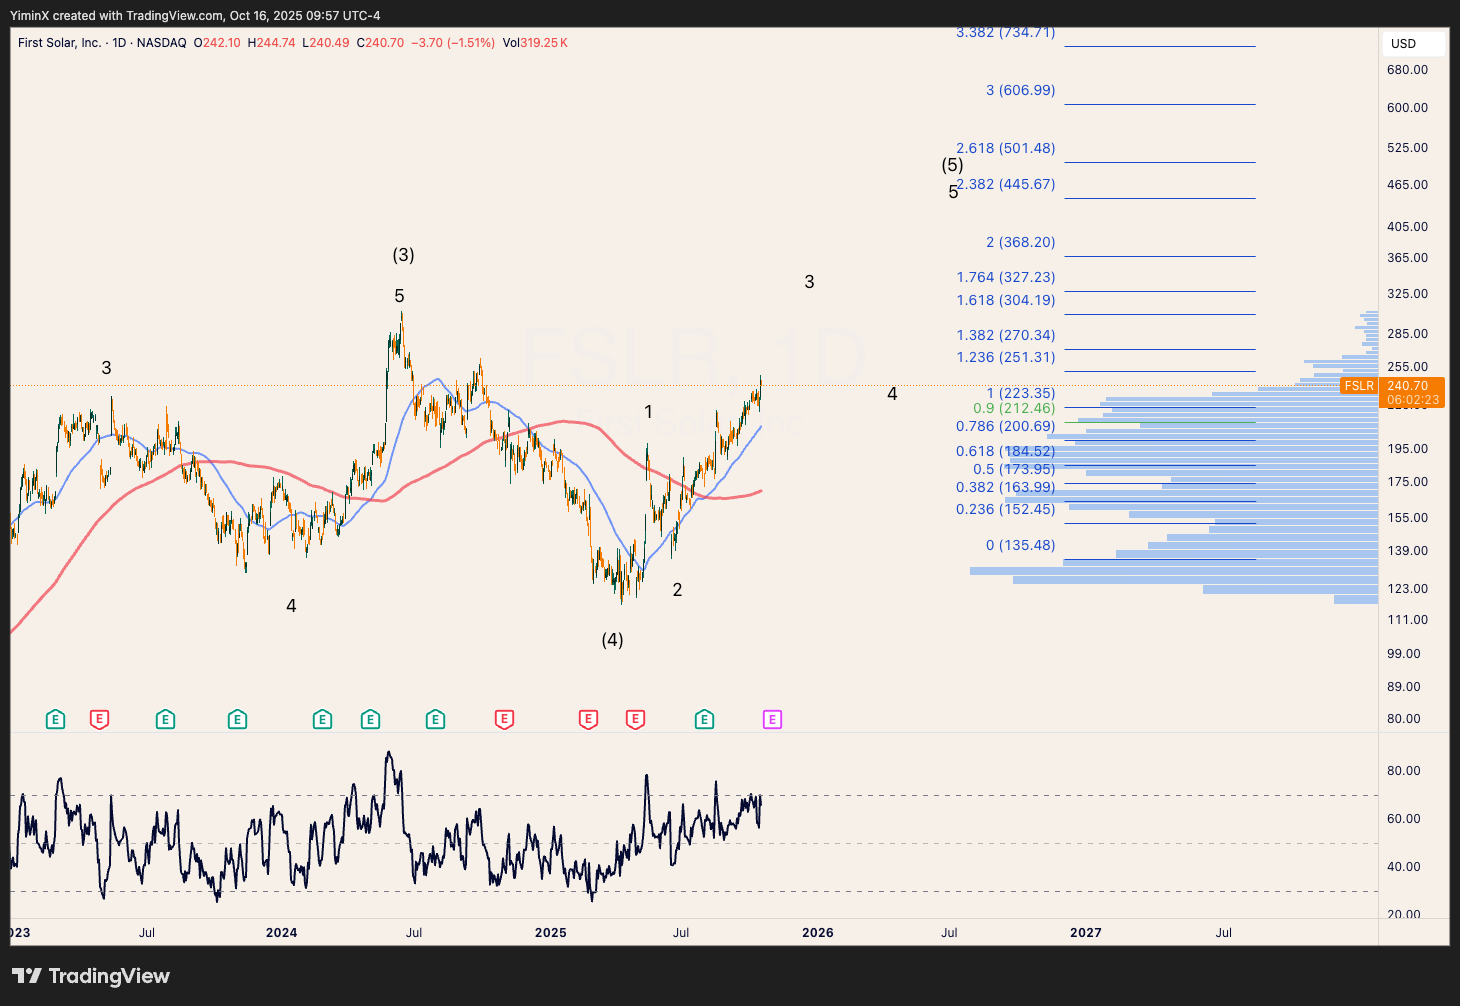Image resolution: width=1460 pixels, height=1006 pixels.
Task: Click the 680.00 price axis label
Action: [1407, 70]
